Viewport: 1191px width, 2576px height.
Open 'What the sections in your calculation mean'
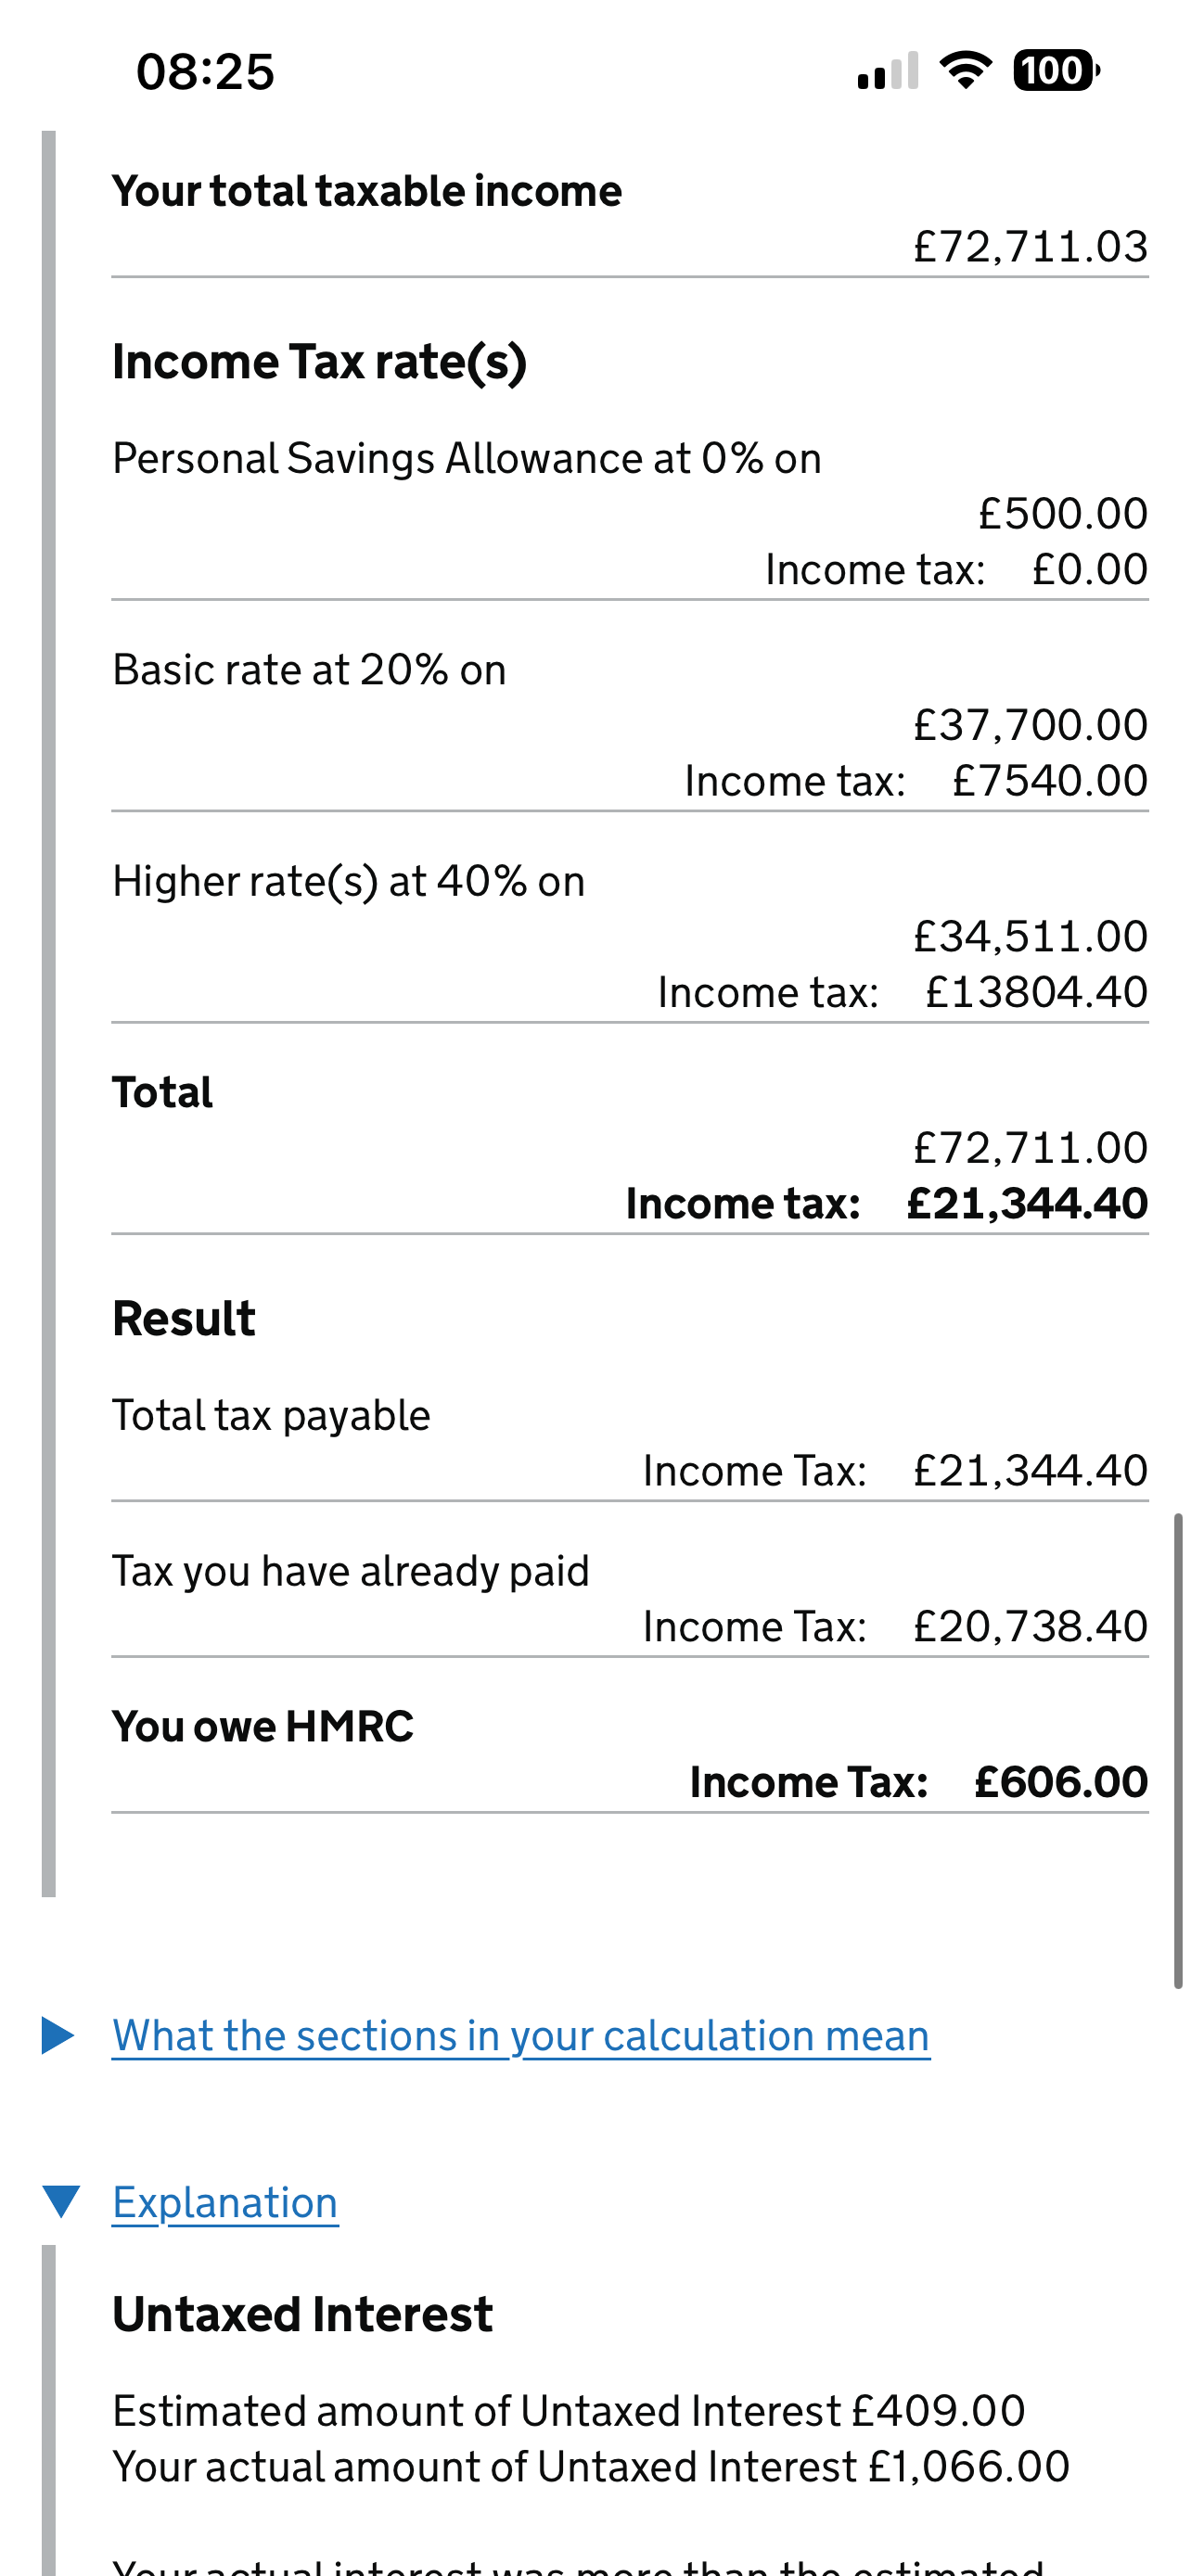pos(520,2036)
